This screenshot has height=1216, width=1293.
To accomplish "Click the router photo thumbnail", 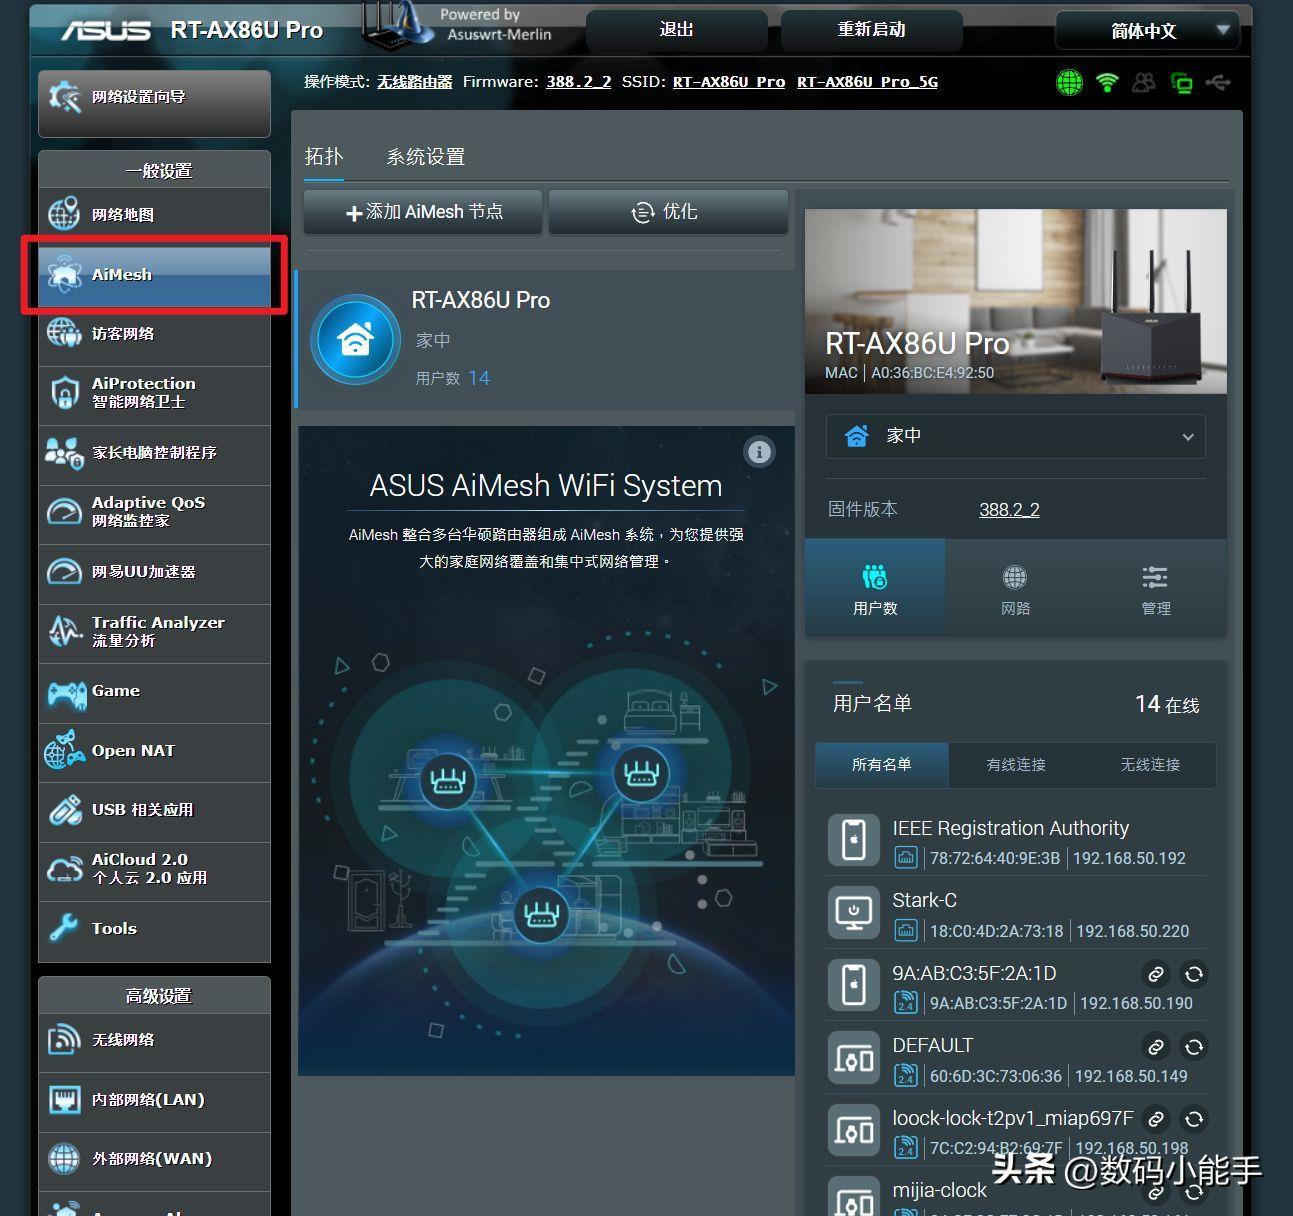I will (x=1016, y=301).
